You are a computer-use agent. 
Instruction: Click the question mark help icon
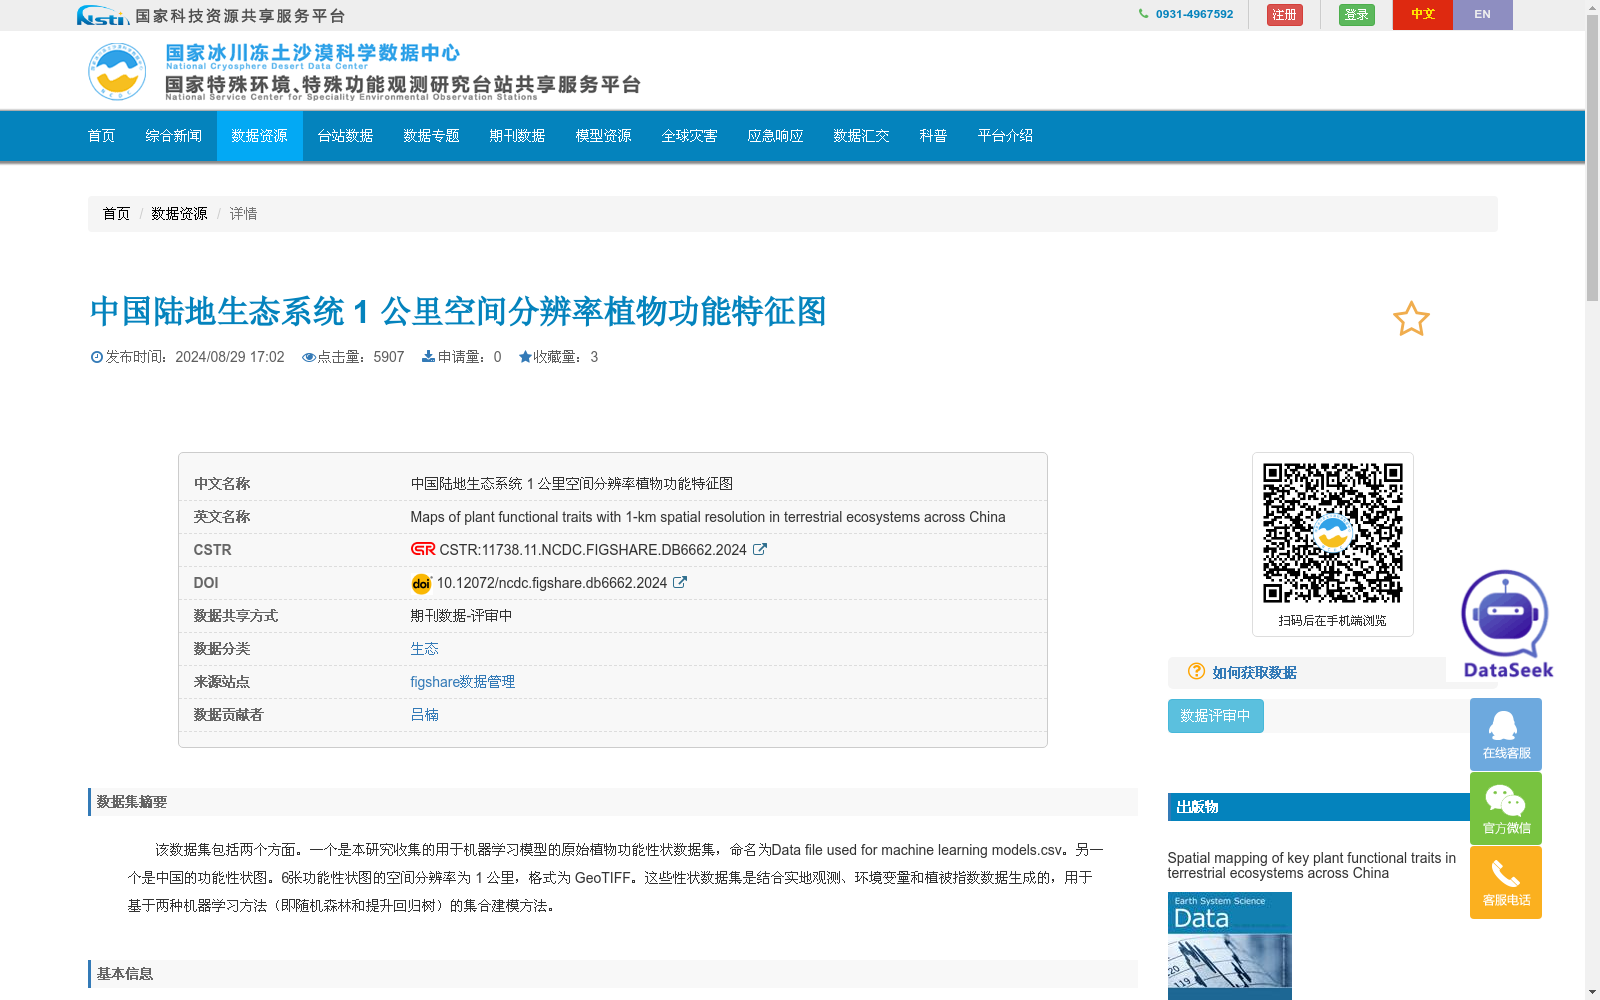pyautogui.click(x=1196, y=671)
